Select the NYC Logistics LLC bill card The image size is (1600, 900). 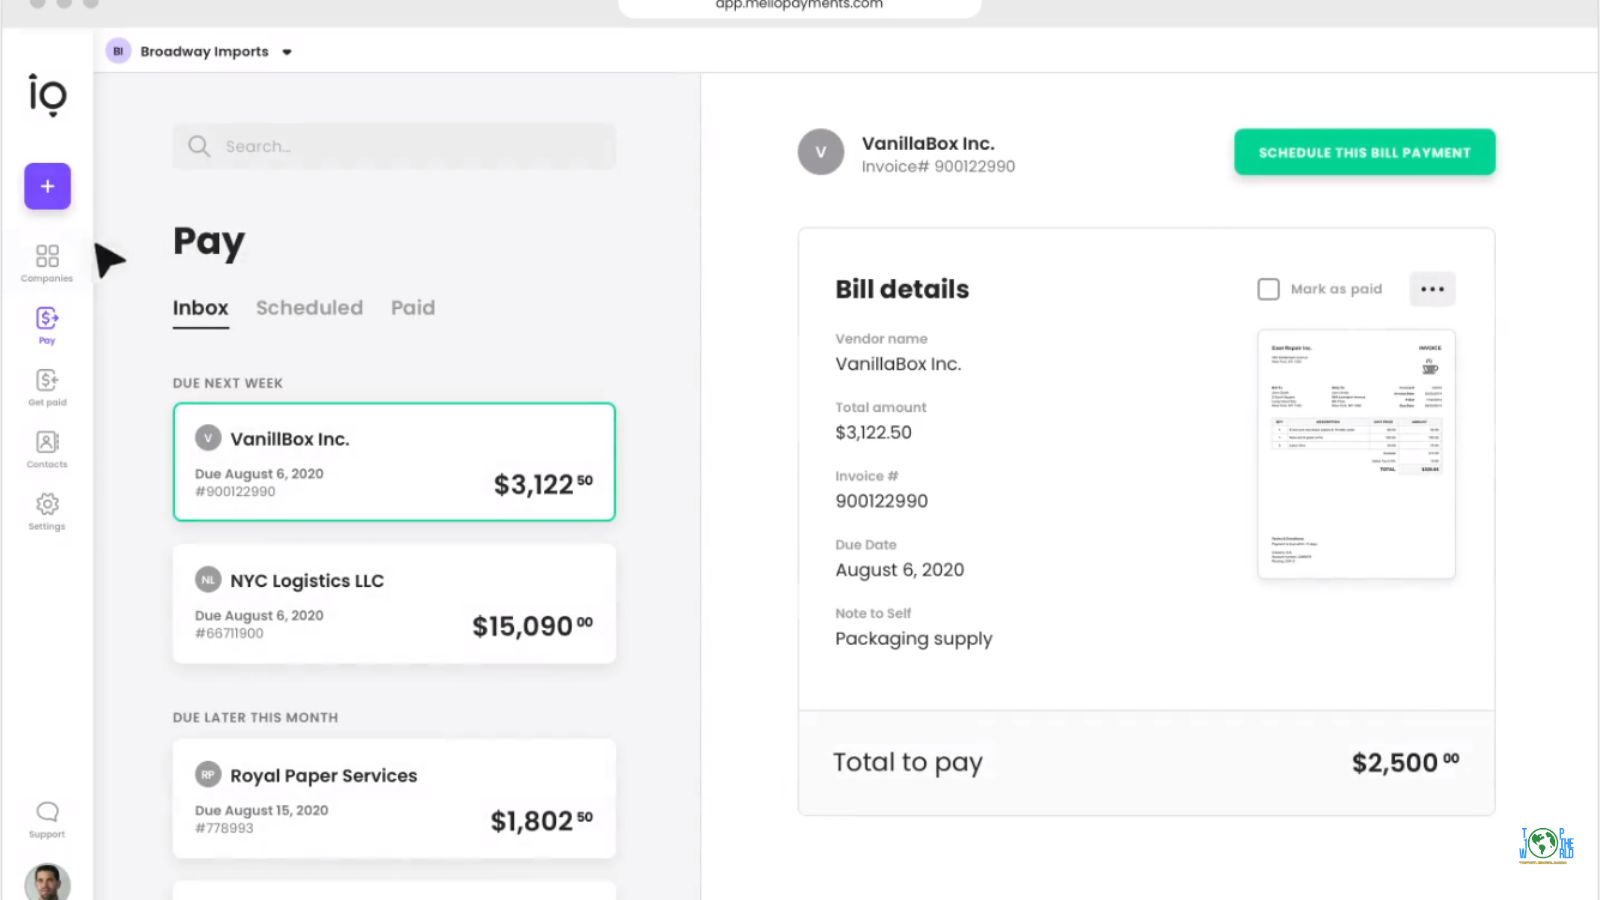[394, 603]
